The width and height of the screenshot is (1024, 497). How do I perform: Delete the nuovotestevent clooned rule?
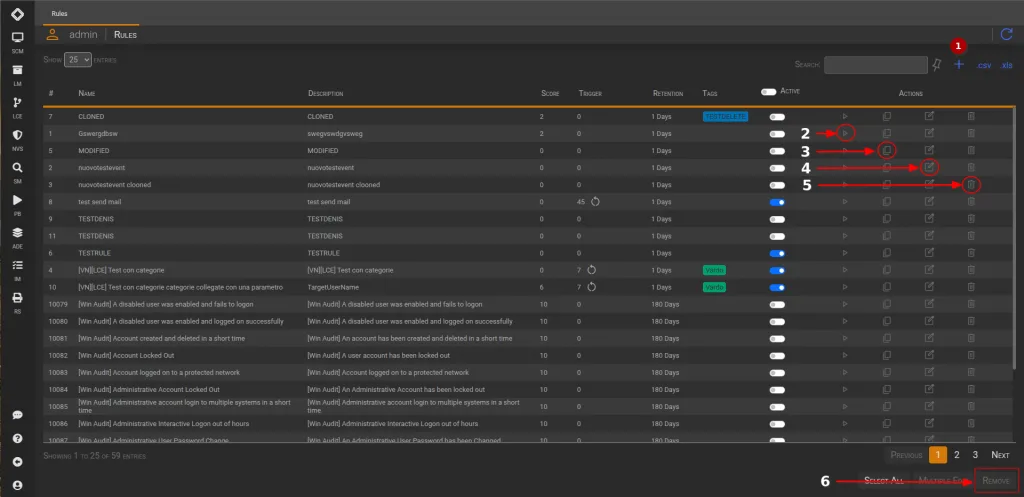971,185
